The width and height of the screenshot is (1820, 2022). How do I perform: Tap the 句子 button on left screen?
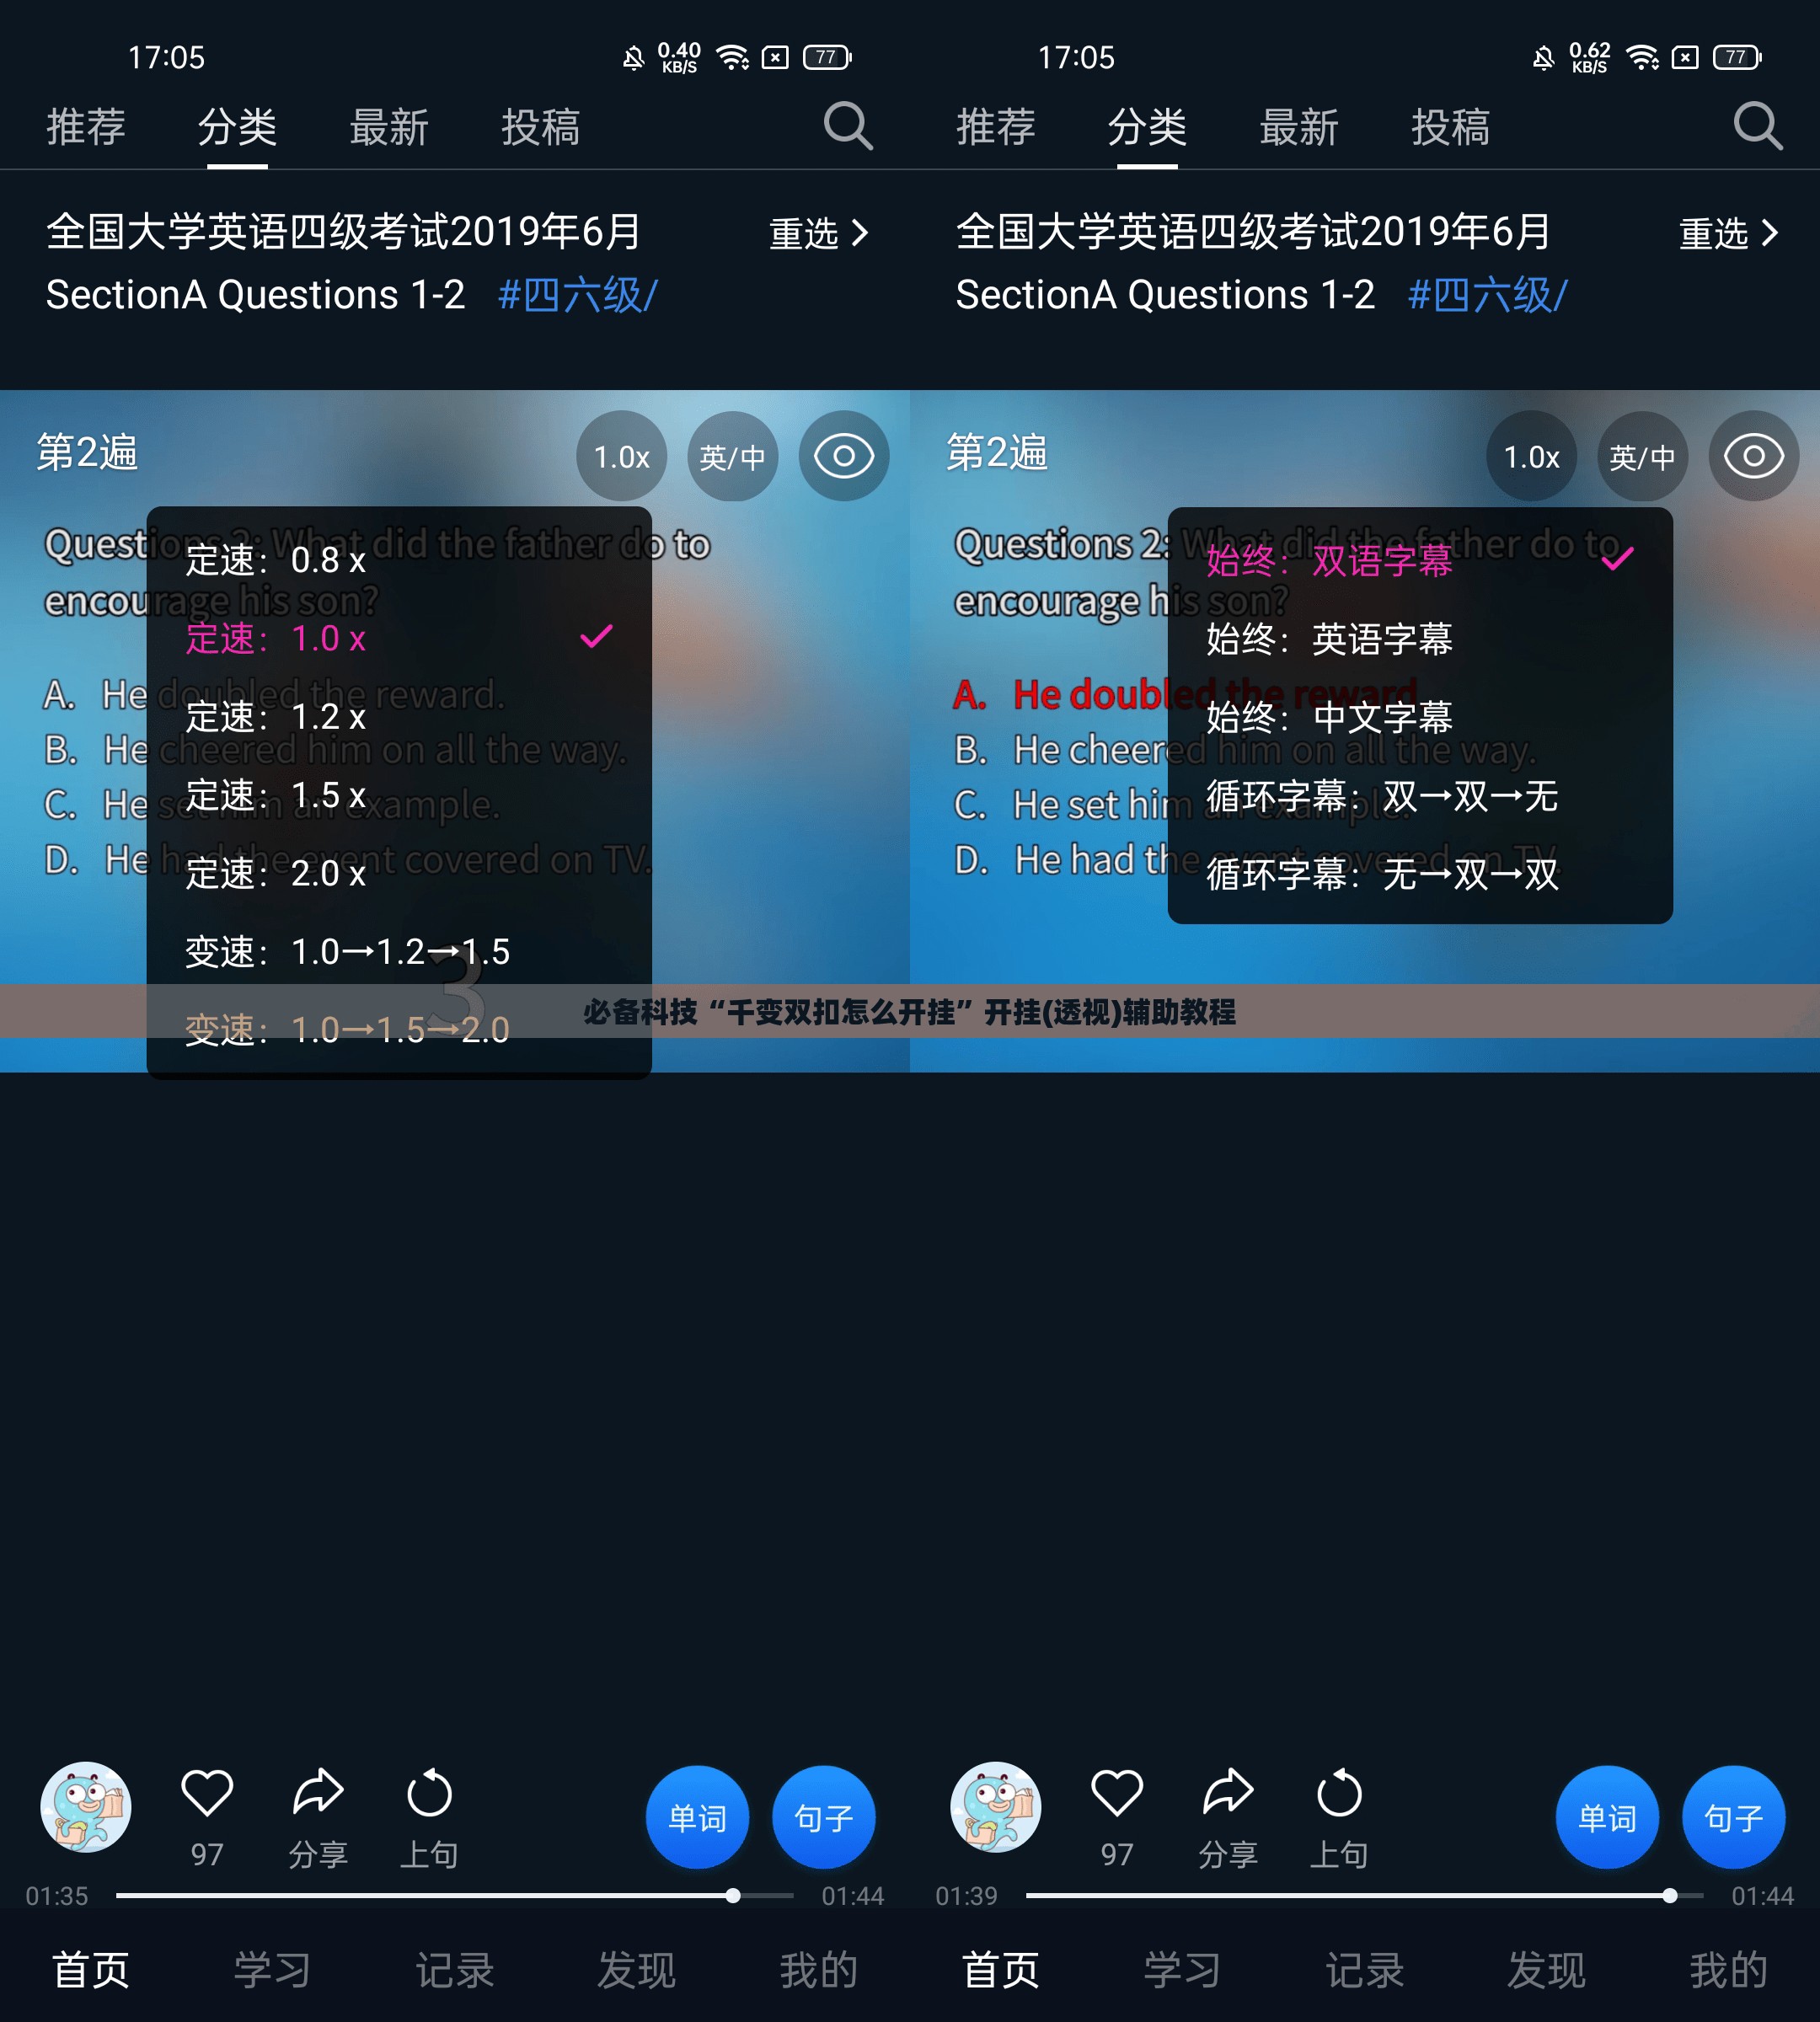click(x=824, y=1817)
